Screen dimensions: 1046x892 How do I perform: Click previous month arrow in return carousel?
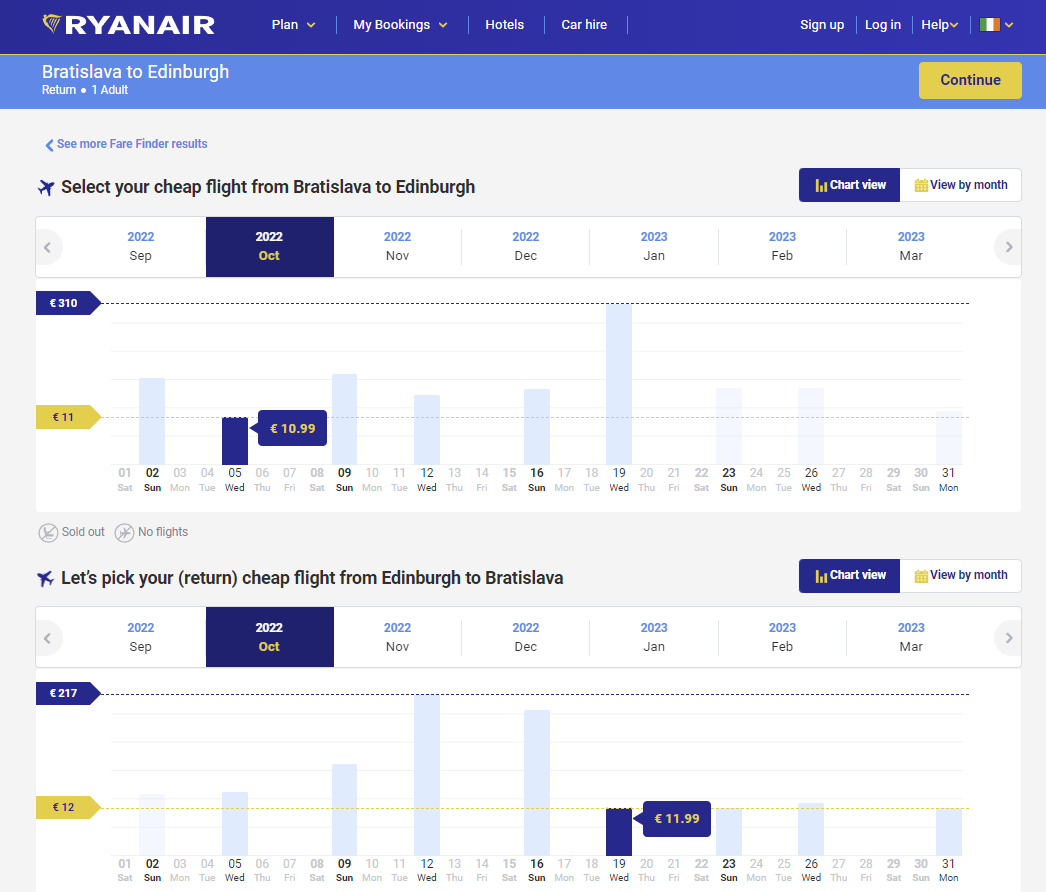[48, 638]
